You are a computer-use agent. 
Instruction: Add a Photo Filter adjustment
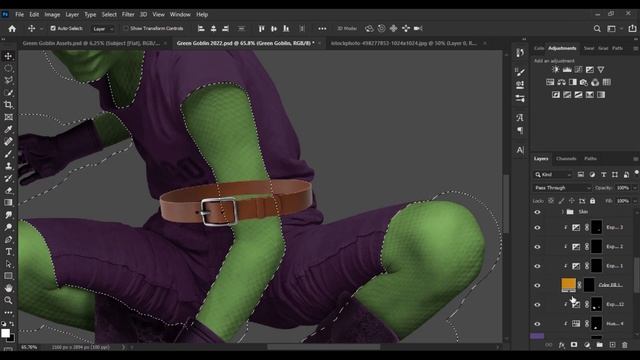(584, 82)
